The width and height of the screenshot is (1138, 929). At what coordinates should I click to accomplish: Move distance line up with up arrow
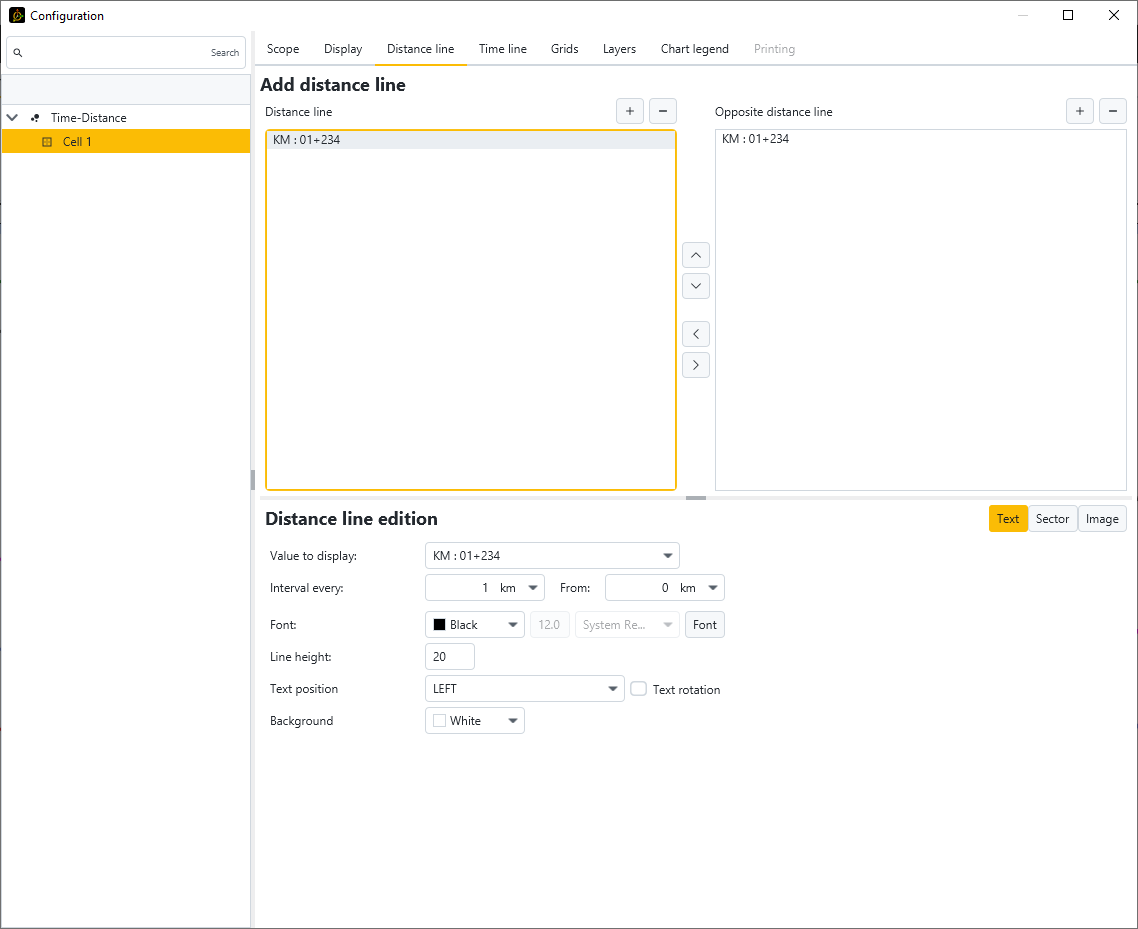click(x=696, y=255)
